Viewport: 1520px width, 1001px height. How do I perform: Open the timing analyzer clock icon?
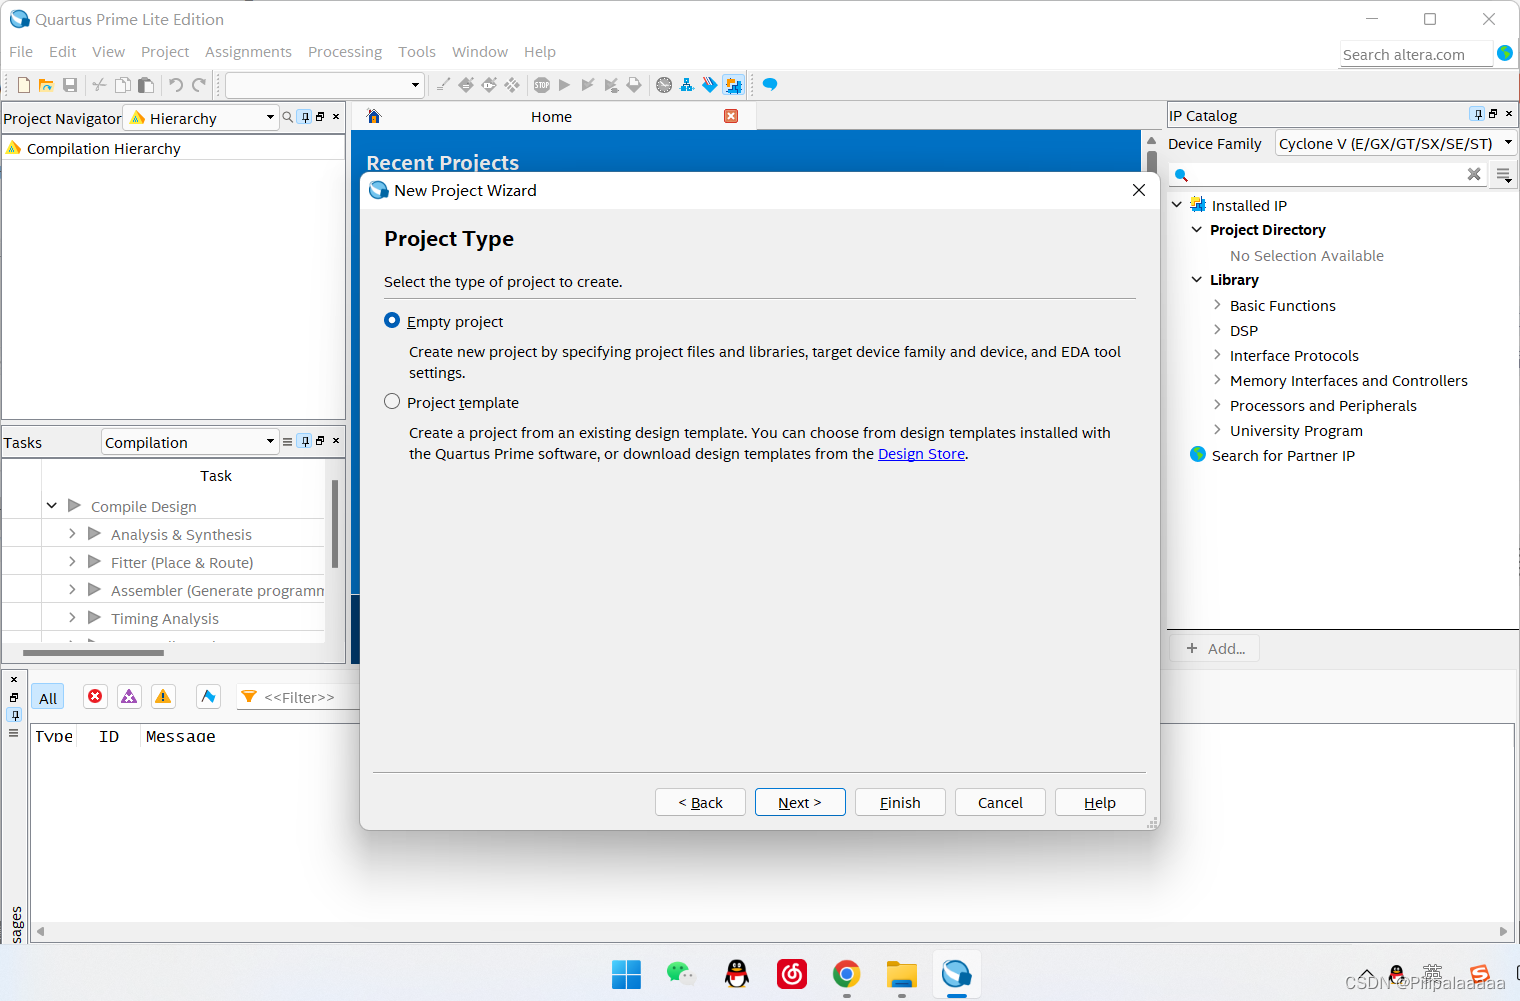664,85
